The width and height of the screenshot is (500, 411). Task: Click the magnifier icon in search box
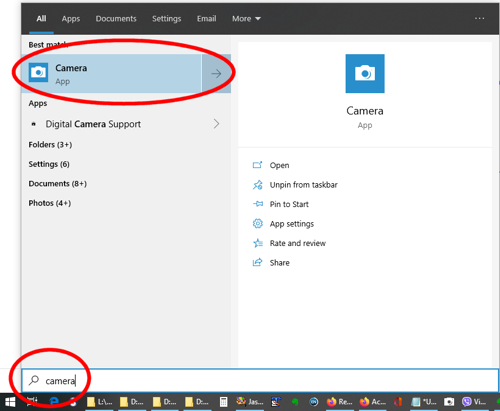34,380
